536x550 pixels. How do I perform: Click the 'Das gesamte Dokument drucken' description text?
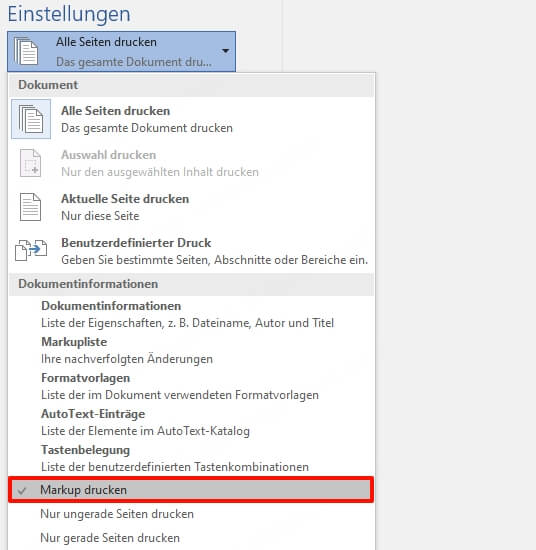tap(147, 128)
